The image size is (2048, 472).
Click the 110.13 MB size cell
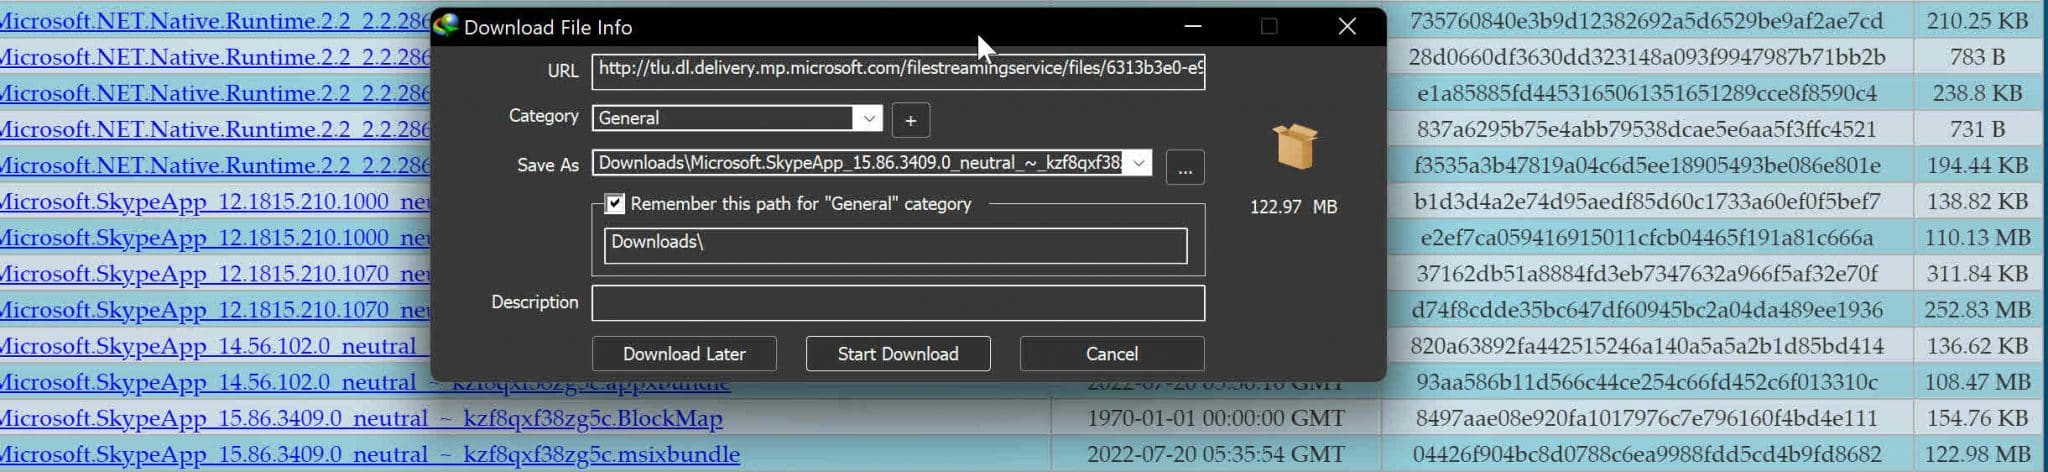pyautogui.click(x=1977, y=238)
